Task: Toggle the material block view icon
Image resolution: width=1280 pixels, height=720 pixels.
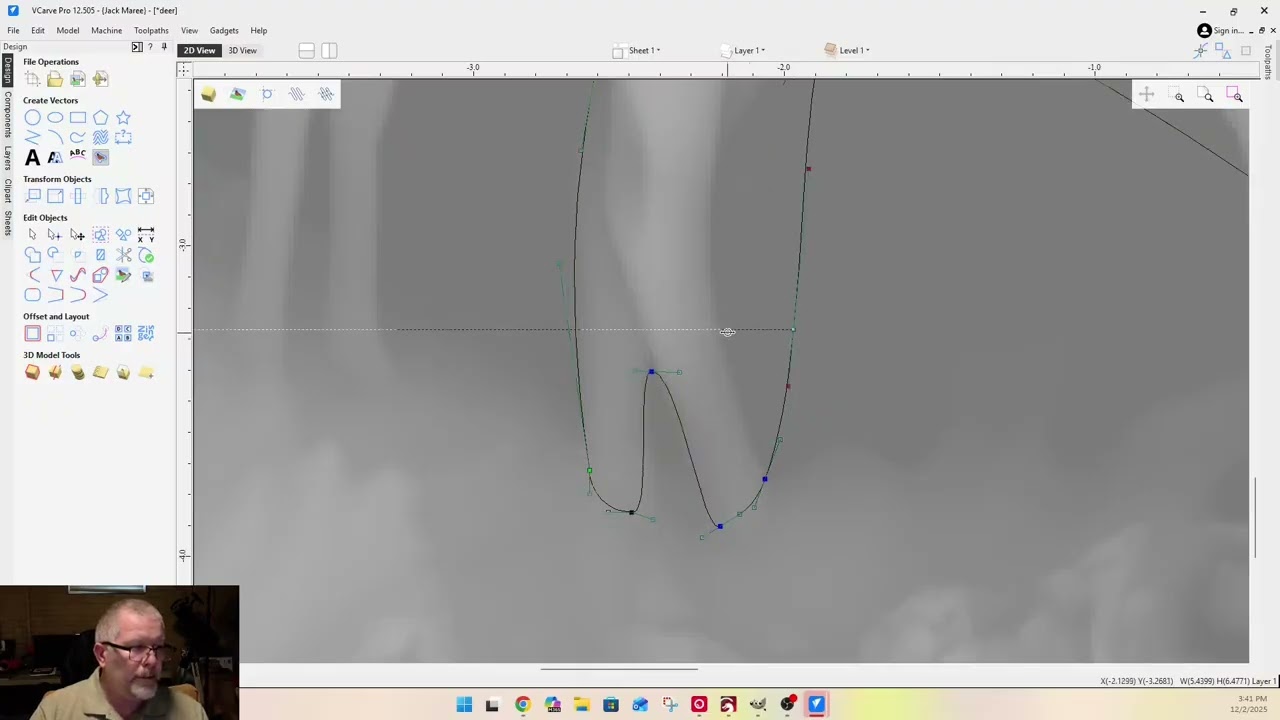Action: click(208, 94)
